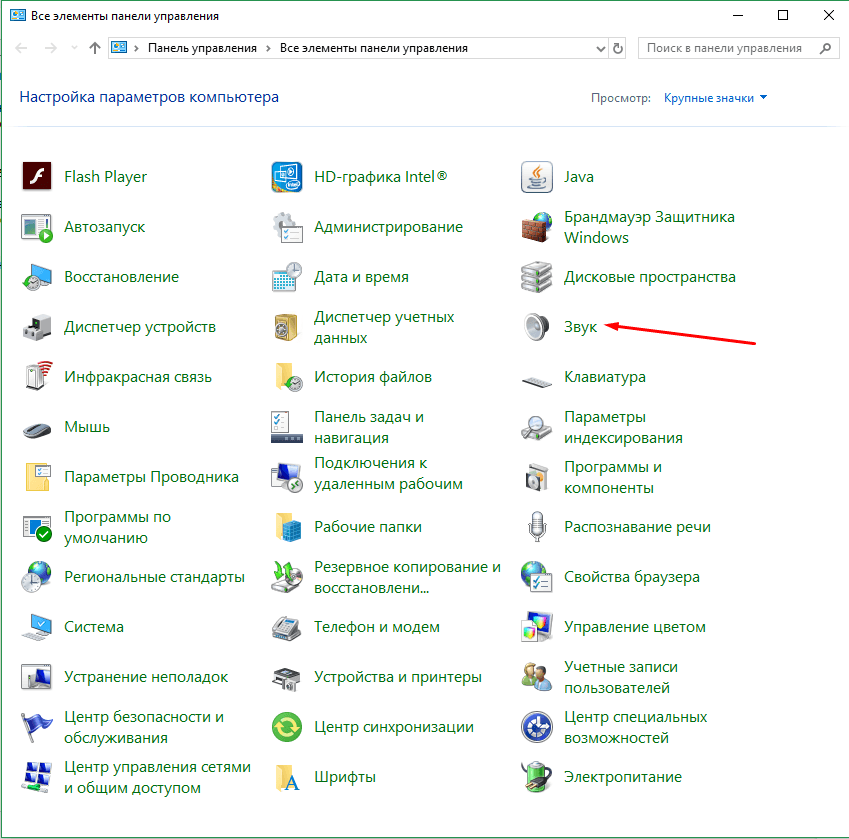Open the Дата и время calendar icon

click(x=286, y=277)
